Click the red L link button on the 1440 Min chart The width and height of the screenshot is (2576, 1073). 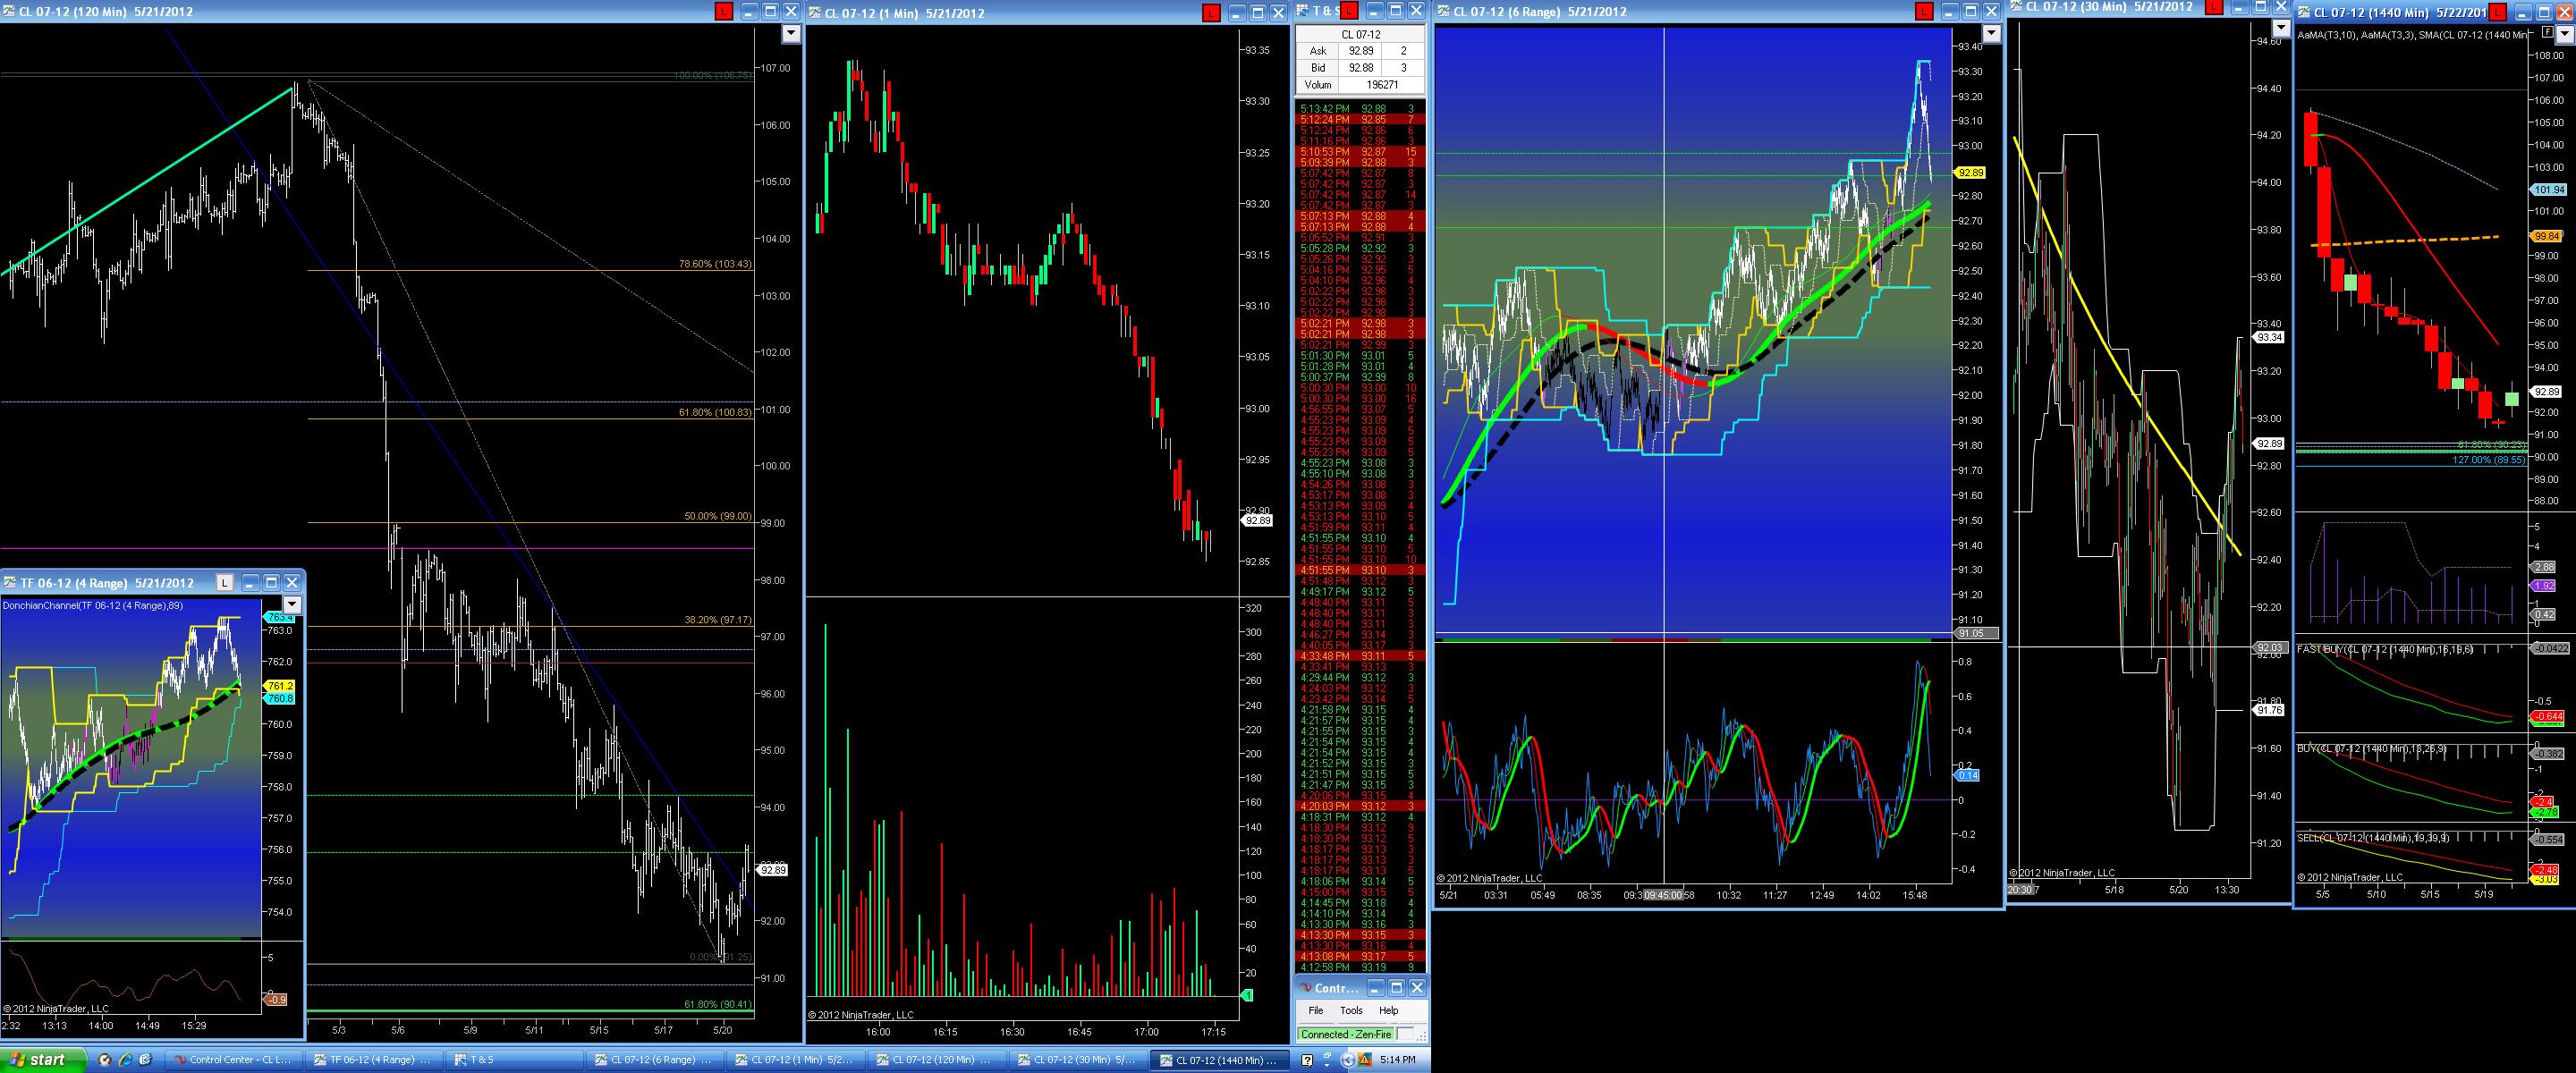point(2497,12)
